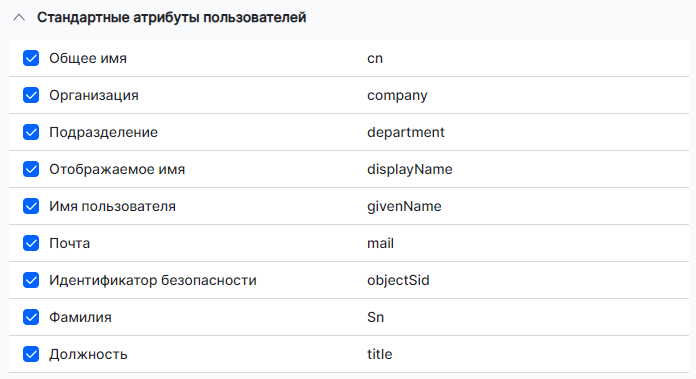Collapse the Стандартные атрибуты пользователей section chevron
The height and width of the screenshot is (379, 696).
[x=19, y=18]
